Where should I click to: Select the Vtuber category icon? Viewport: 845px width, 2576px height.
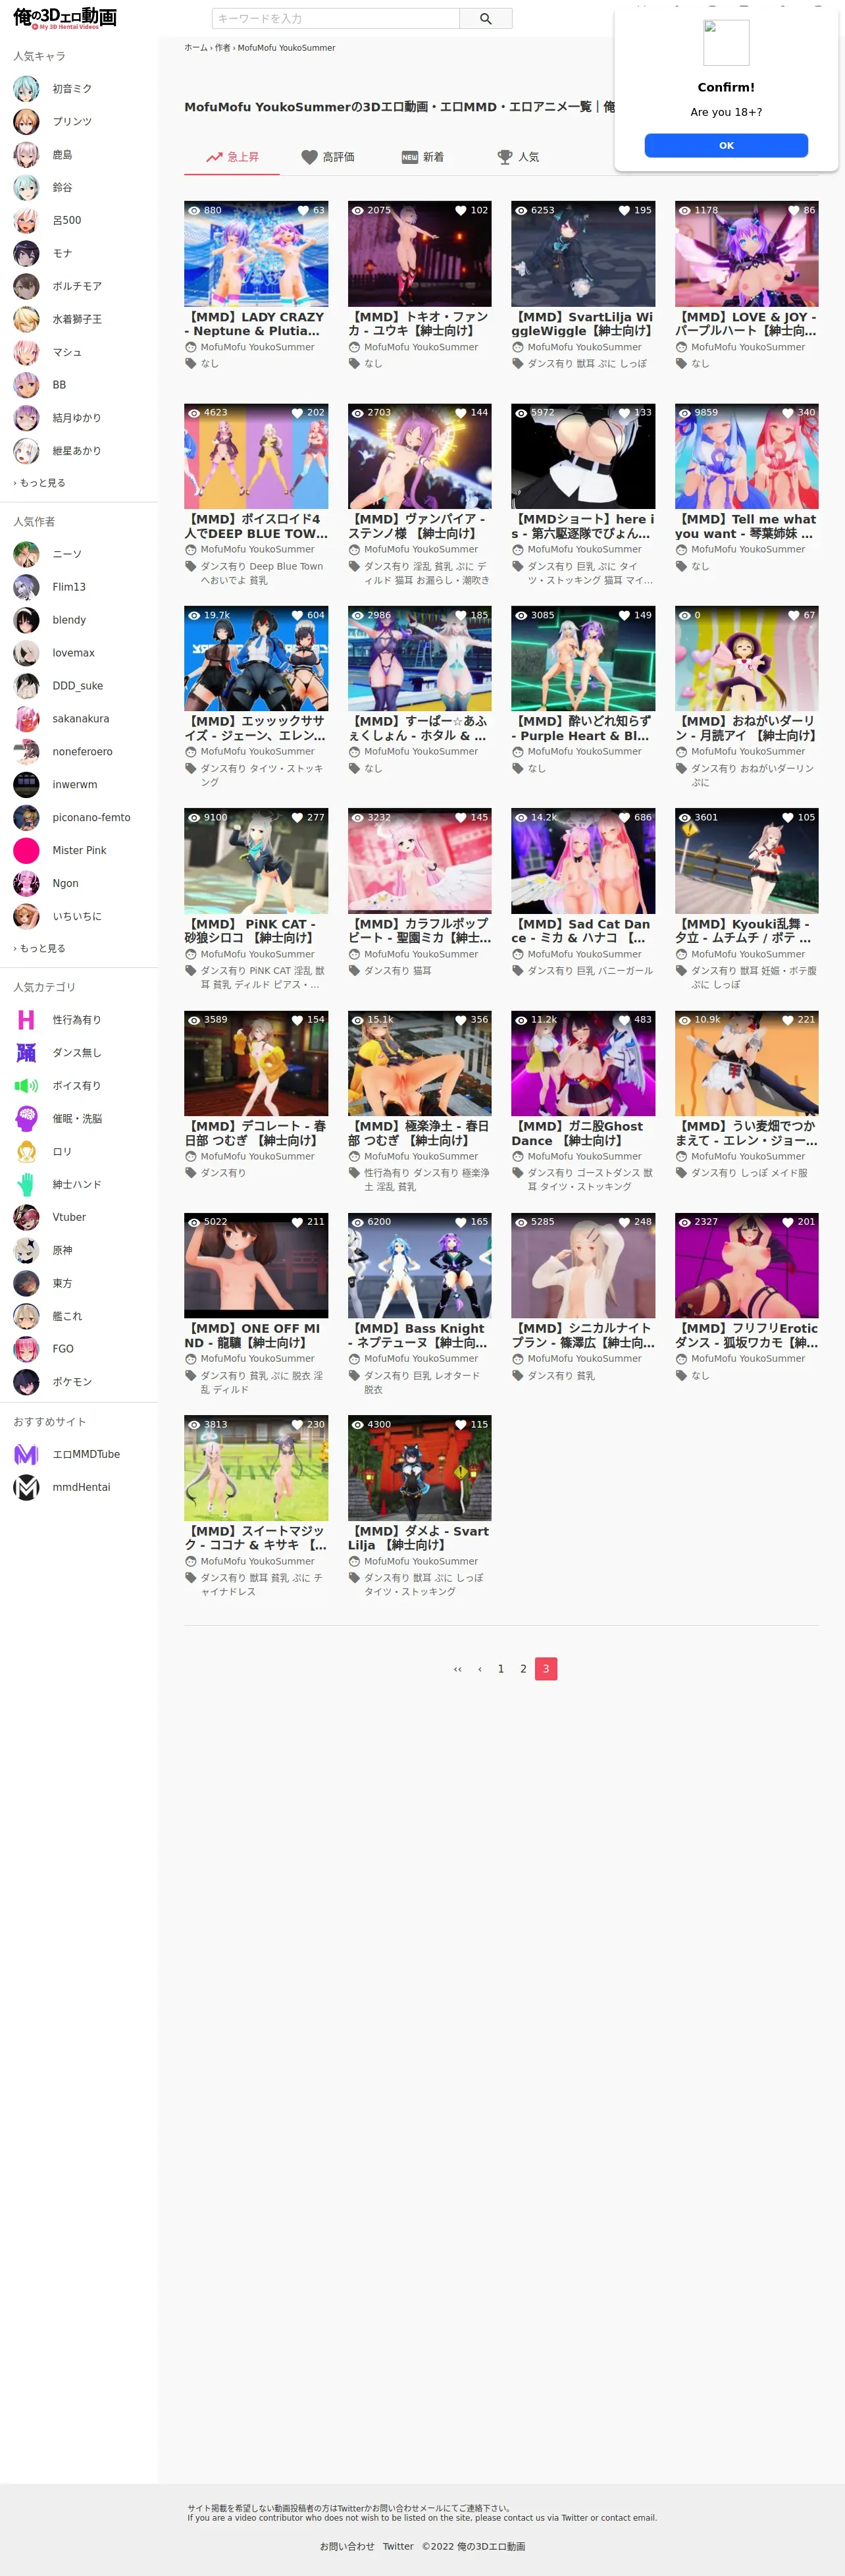pos(26,1218)
